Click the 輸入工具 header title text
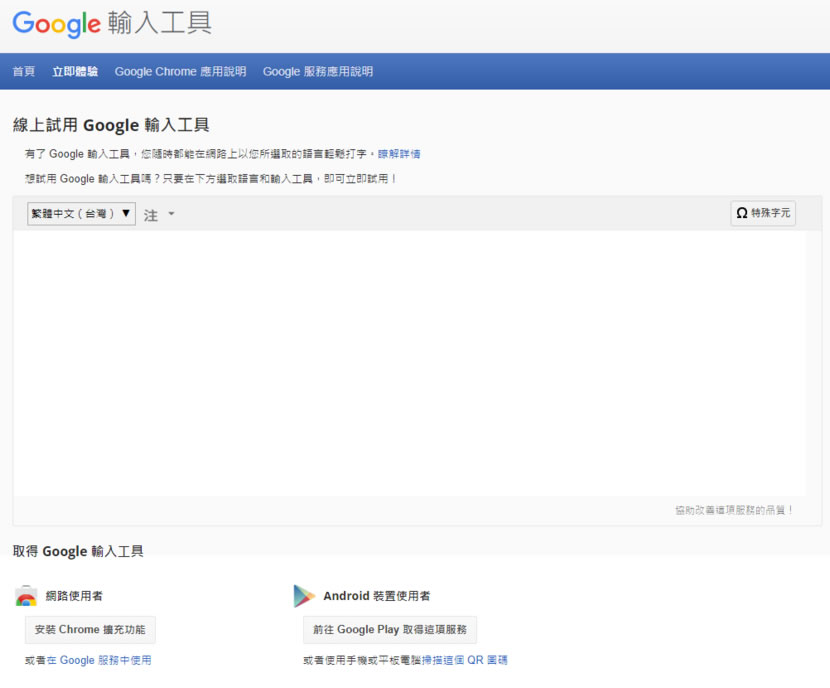830x688 pixels. click(x=159, y=23)
